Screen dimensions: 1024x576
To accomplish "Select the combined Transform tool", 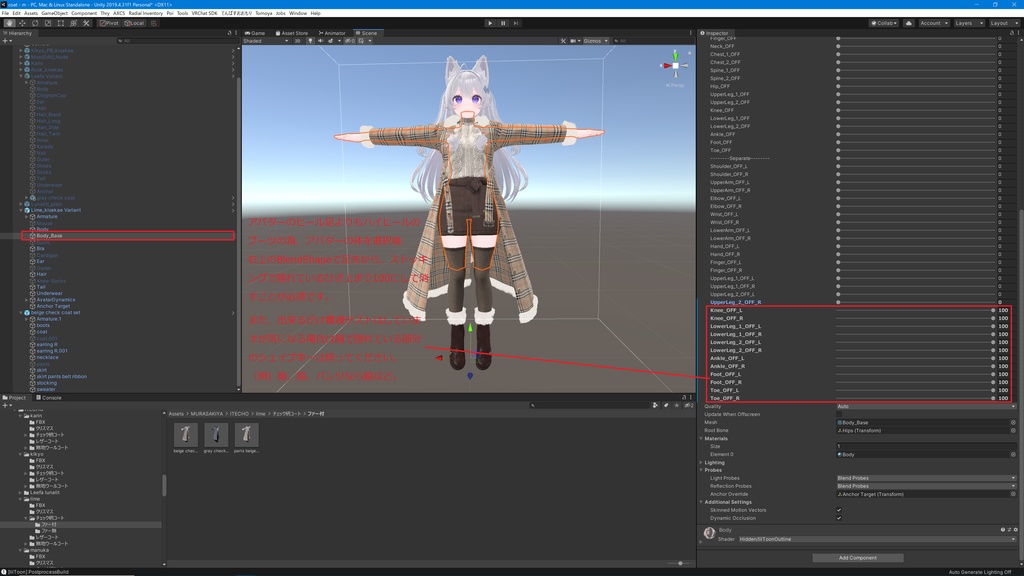I will (x=73, y=23).
